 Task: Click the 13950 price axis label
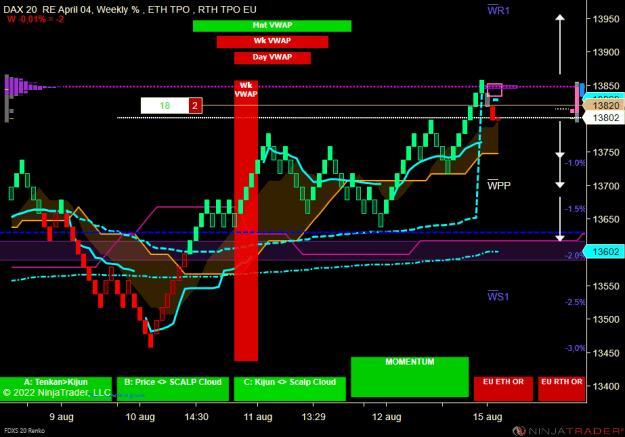[606, 19]
